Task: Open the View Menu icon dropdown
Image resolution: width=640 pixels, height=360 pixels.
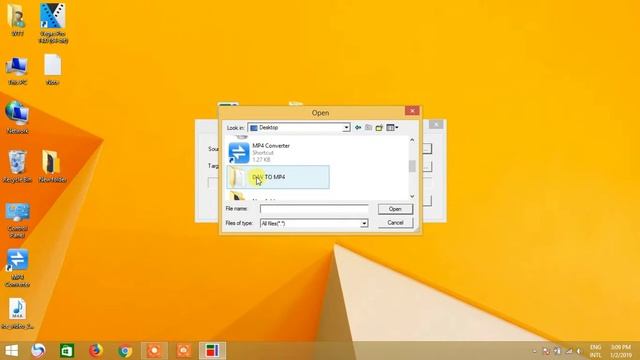Action: [x=392, y=128]
